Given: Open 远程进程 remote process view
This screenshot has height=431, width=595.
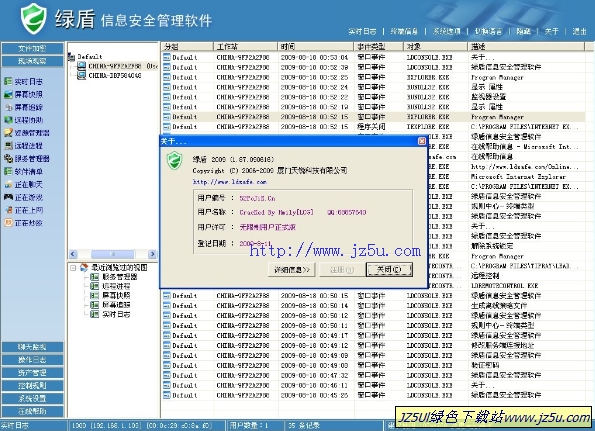Looking at the screenshot, I should (24, 146).
